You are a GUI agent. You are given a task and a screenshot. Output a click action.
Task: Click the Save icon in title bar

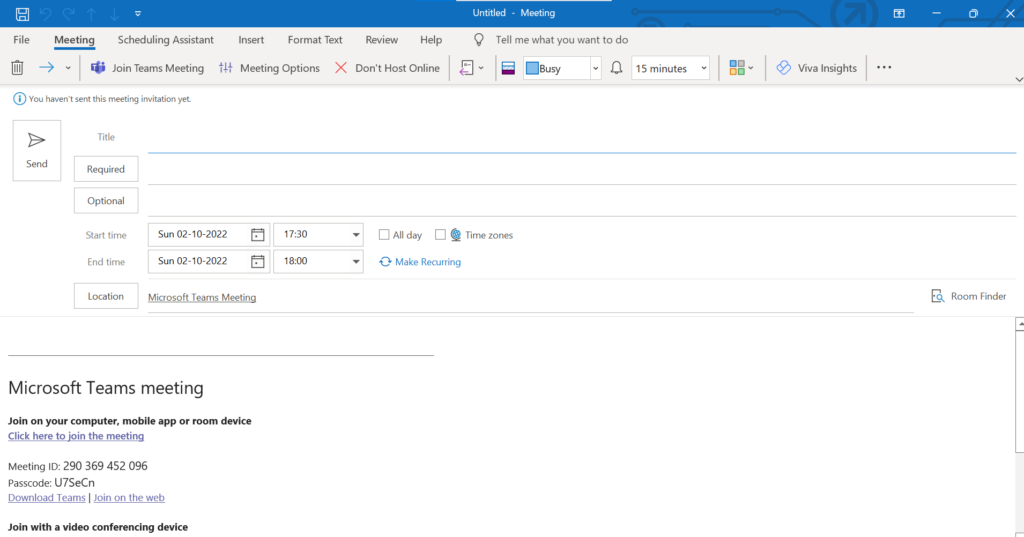22,13
